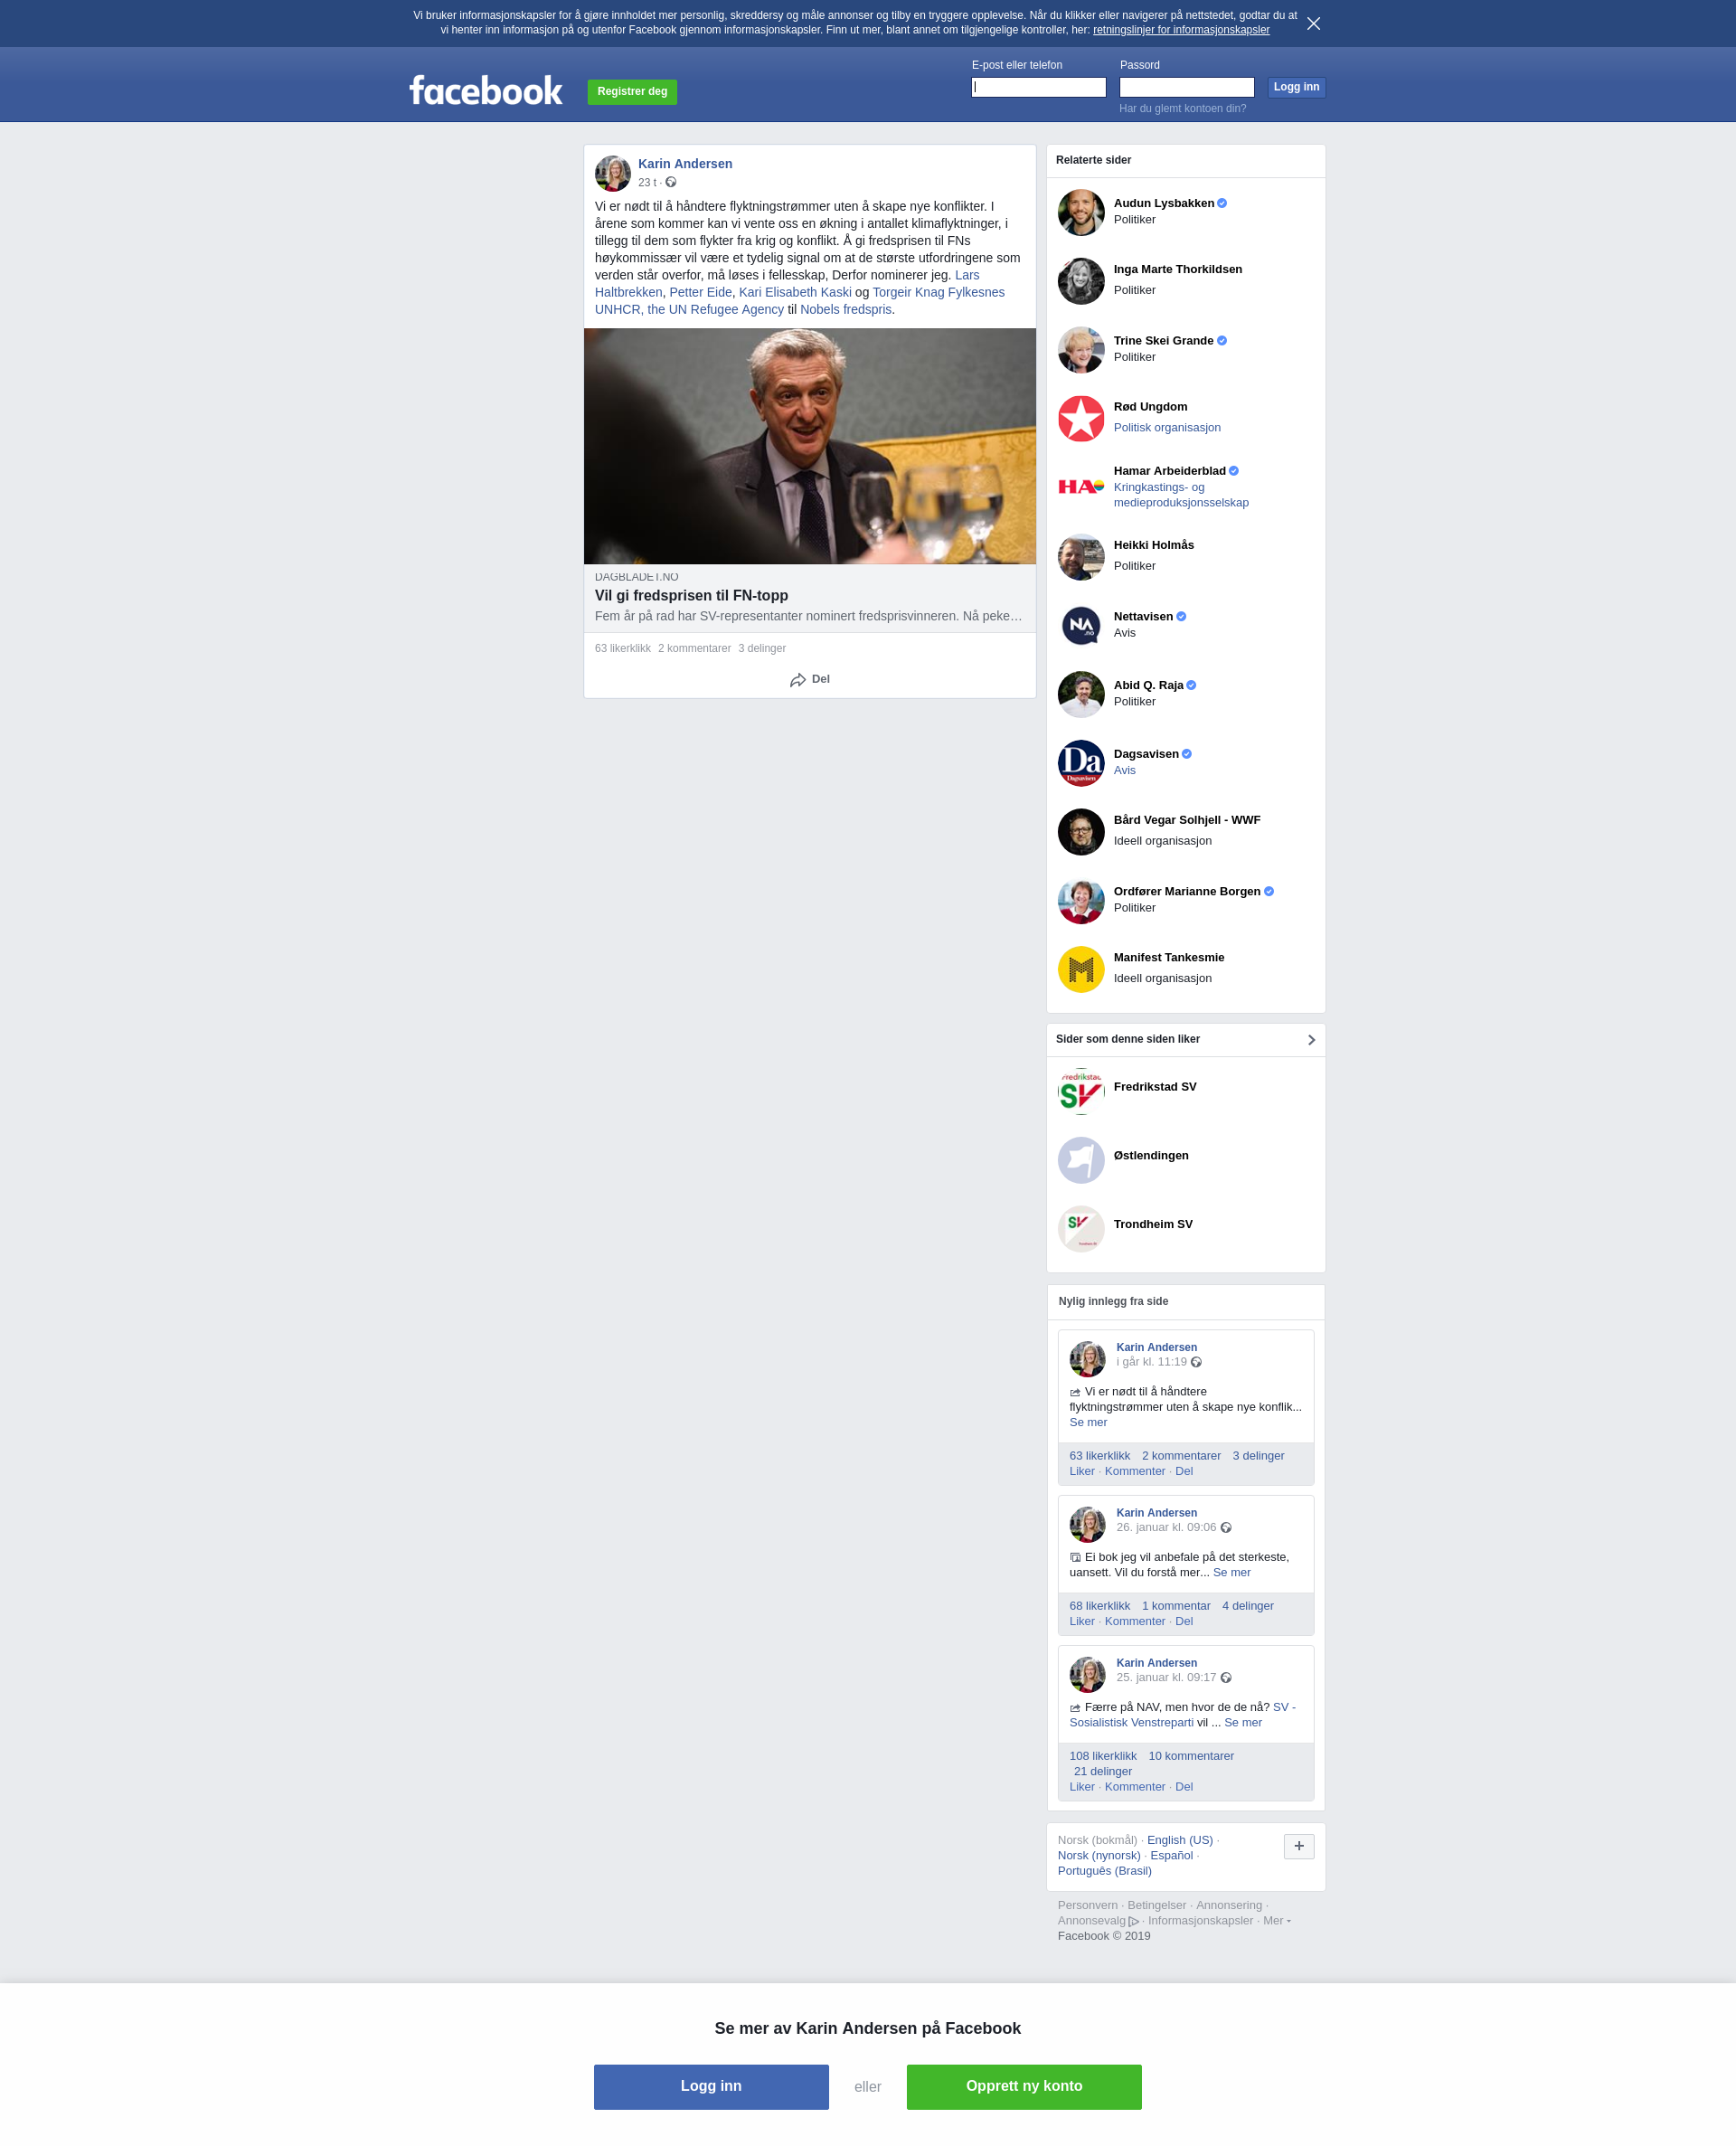Click the green Registrer deg button

pyautogui.click(x=632, y=92)
